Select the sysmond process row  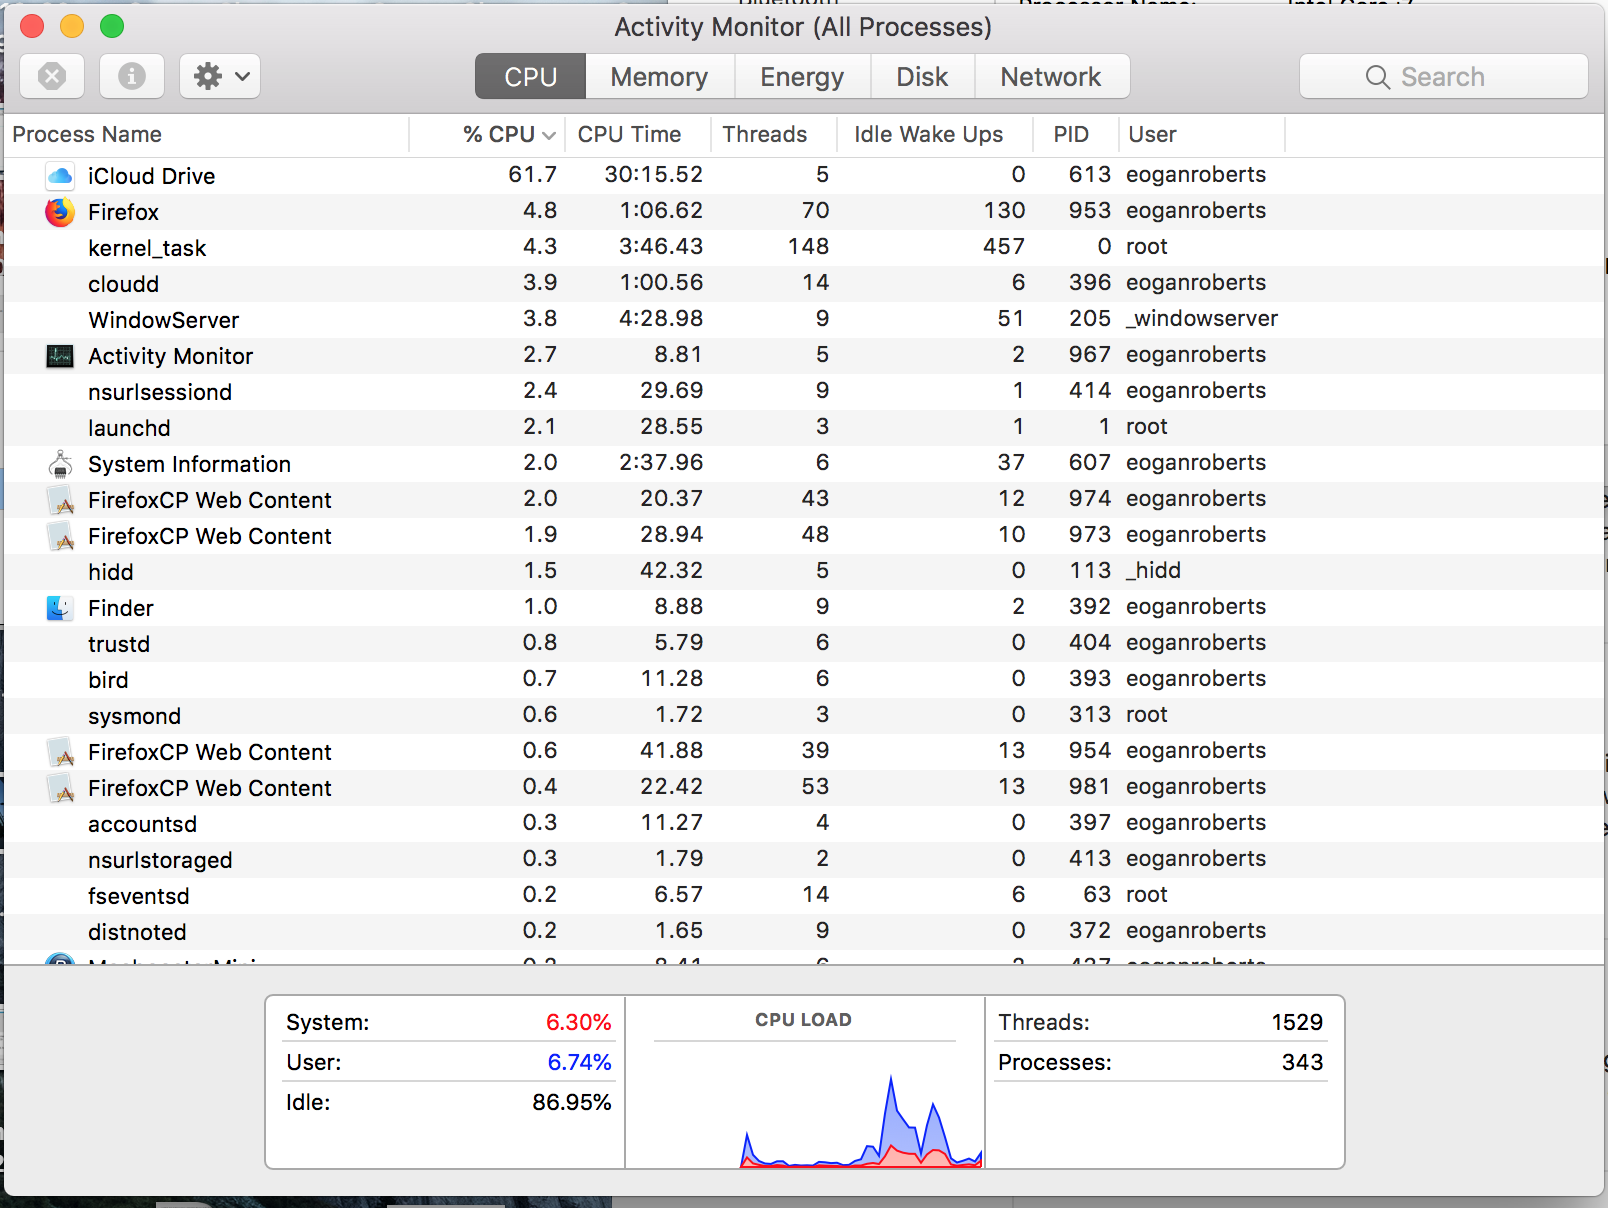coord(804,716)
